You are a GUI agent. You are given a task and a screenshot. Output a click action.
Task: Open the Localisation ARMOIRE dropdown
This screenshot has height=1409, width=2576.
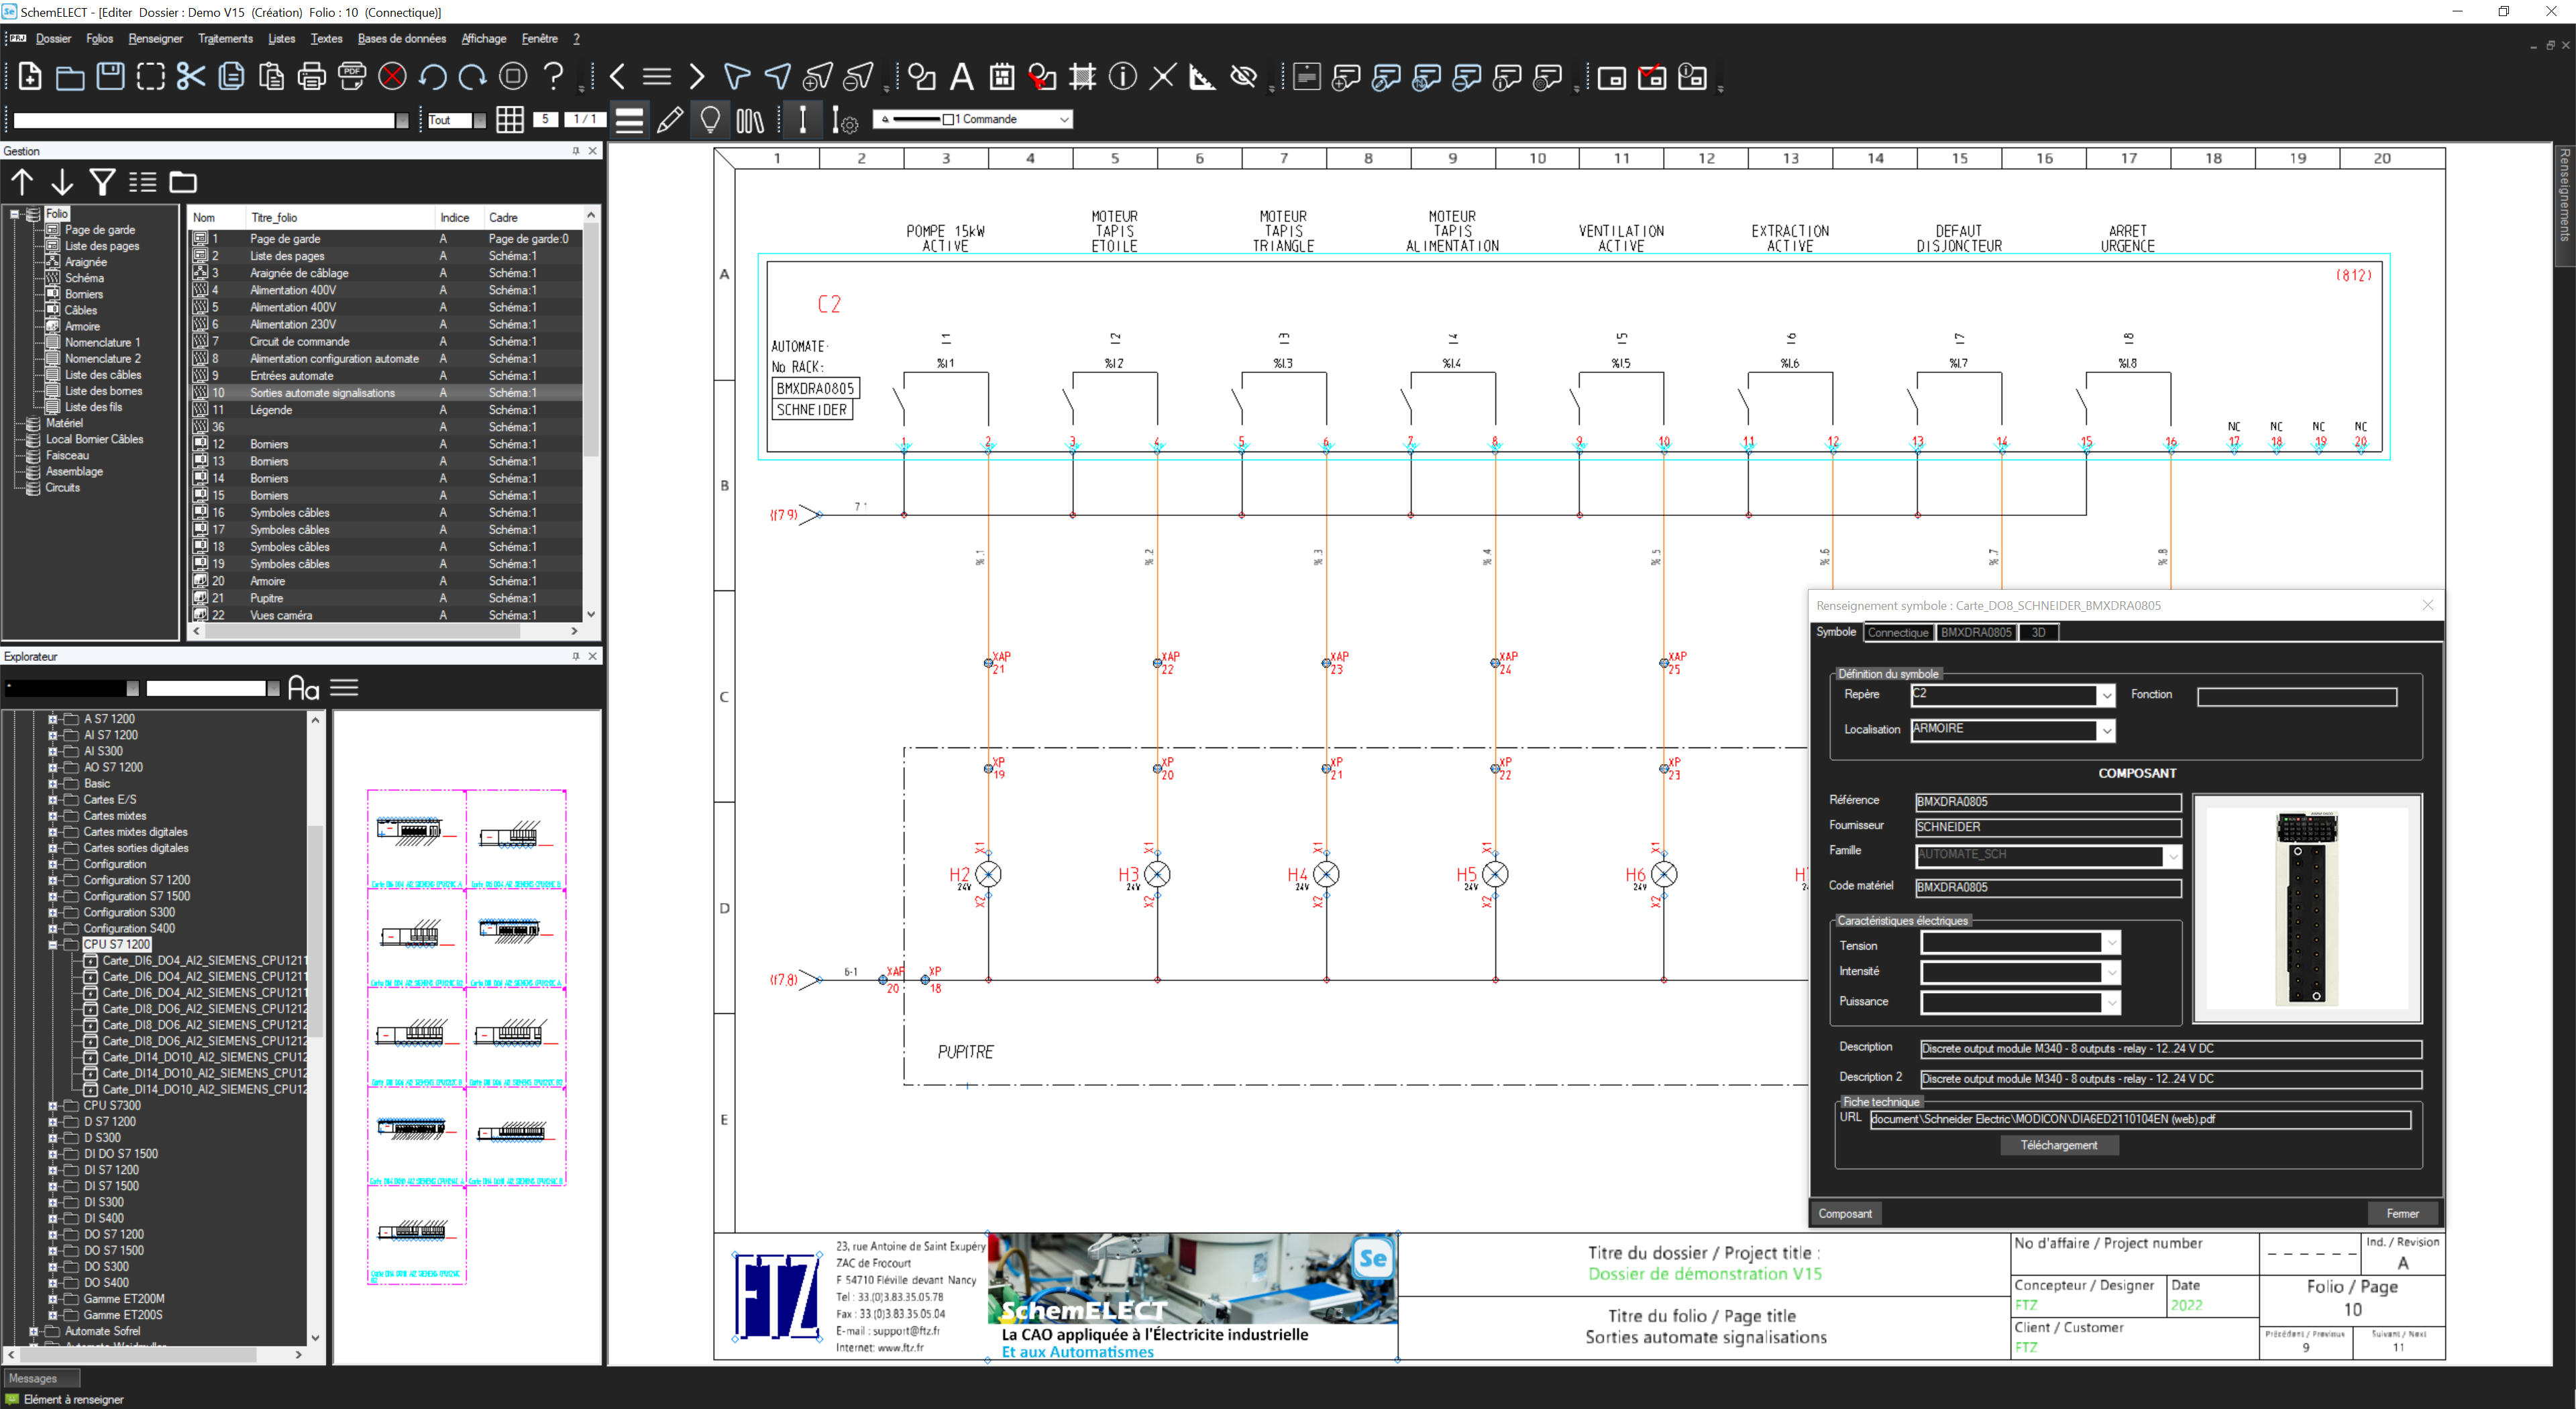[2106, 730]
